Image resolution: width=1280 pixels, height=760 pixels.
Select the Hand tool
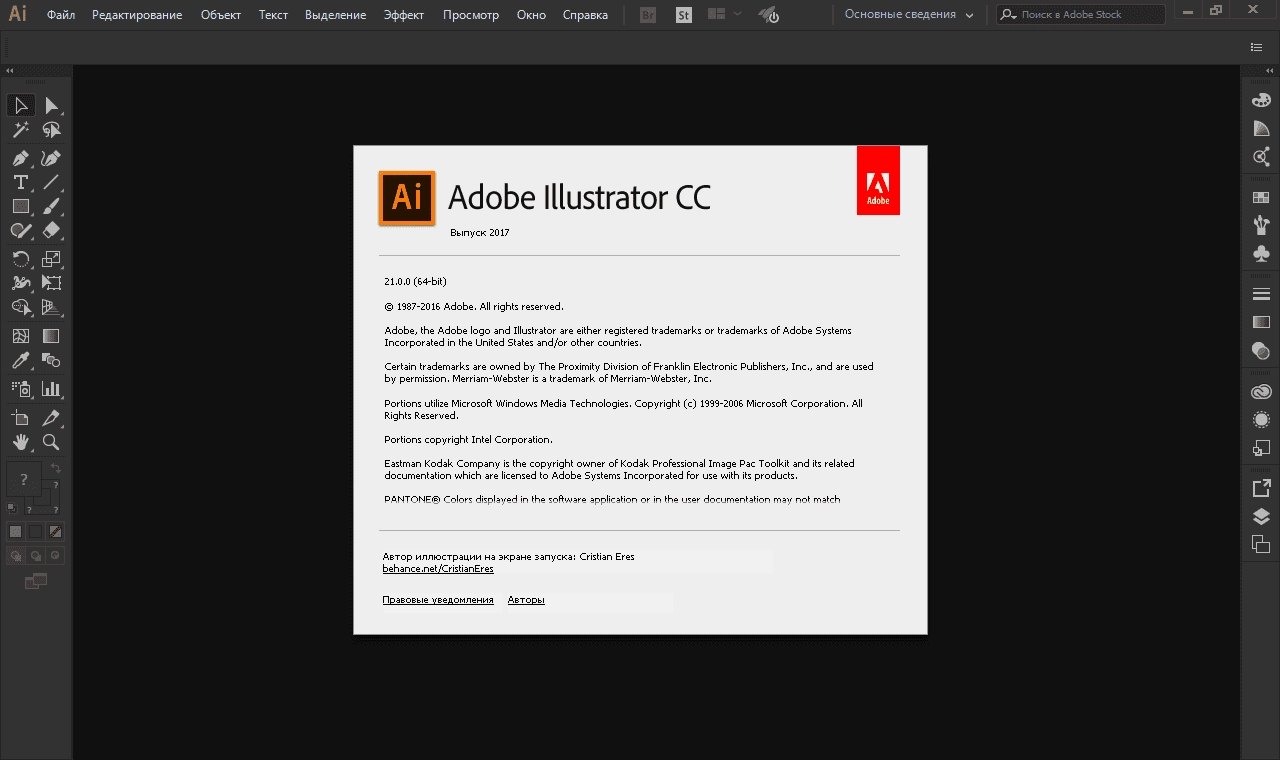[20, 442]
